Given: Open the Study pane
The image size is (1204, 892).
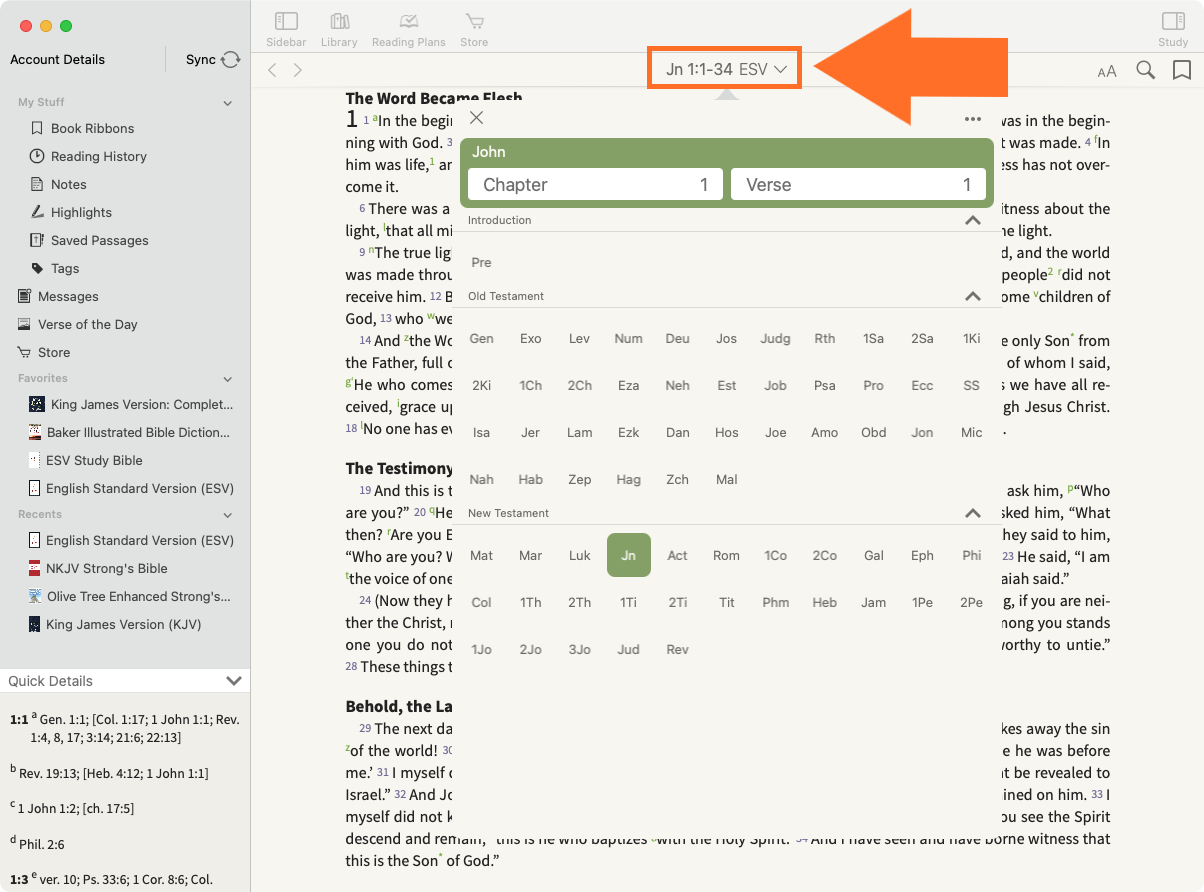Looking at the screenshot, I should click(x=1173, y=29).
